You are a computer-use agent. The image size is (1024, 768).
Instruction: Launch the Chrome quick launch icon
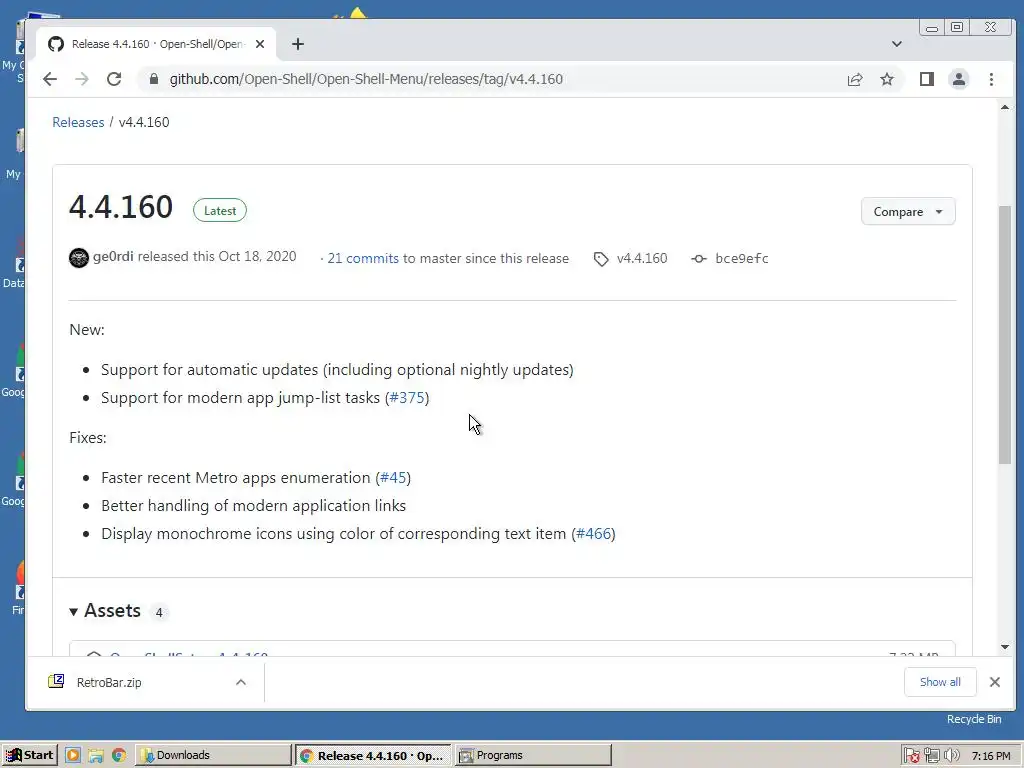coord(119,756)
